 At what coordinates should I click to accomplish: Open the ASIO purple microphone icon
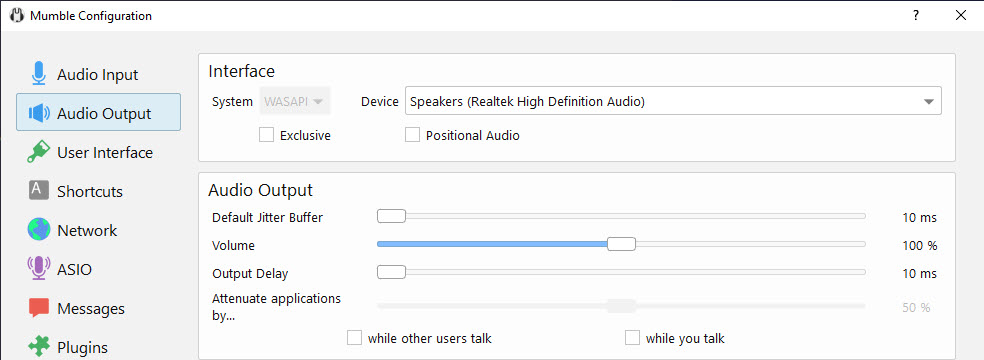[x=39, y=268]
